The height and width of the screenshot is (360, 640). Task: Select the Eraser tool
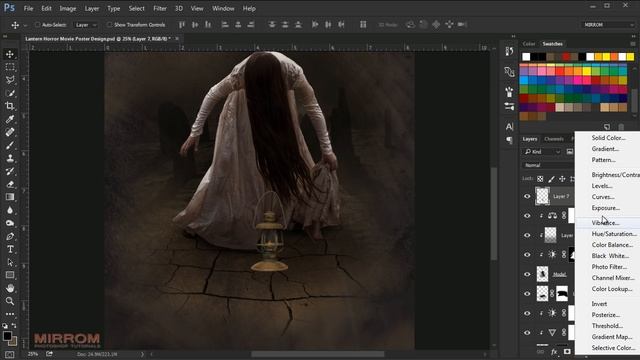pyautogui.click(x=10, y=184)
